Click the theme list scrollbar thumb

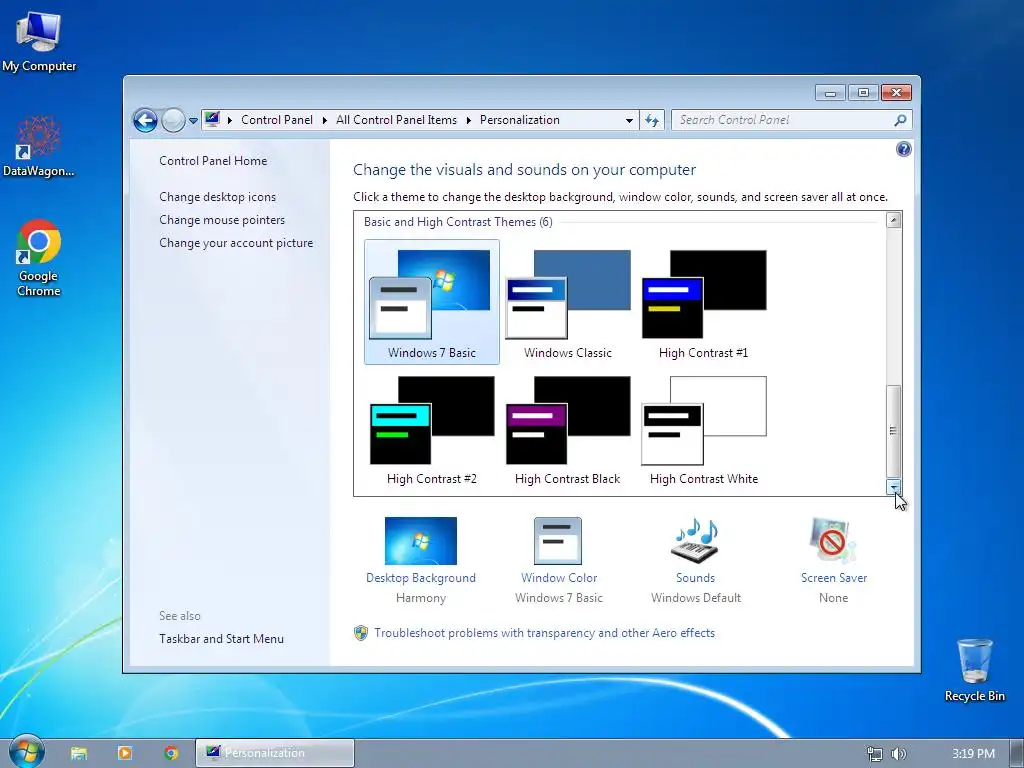tap(894, 431)
